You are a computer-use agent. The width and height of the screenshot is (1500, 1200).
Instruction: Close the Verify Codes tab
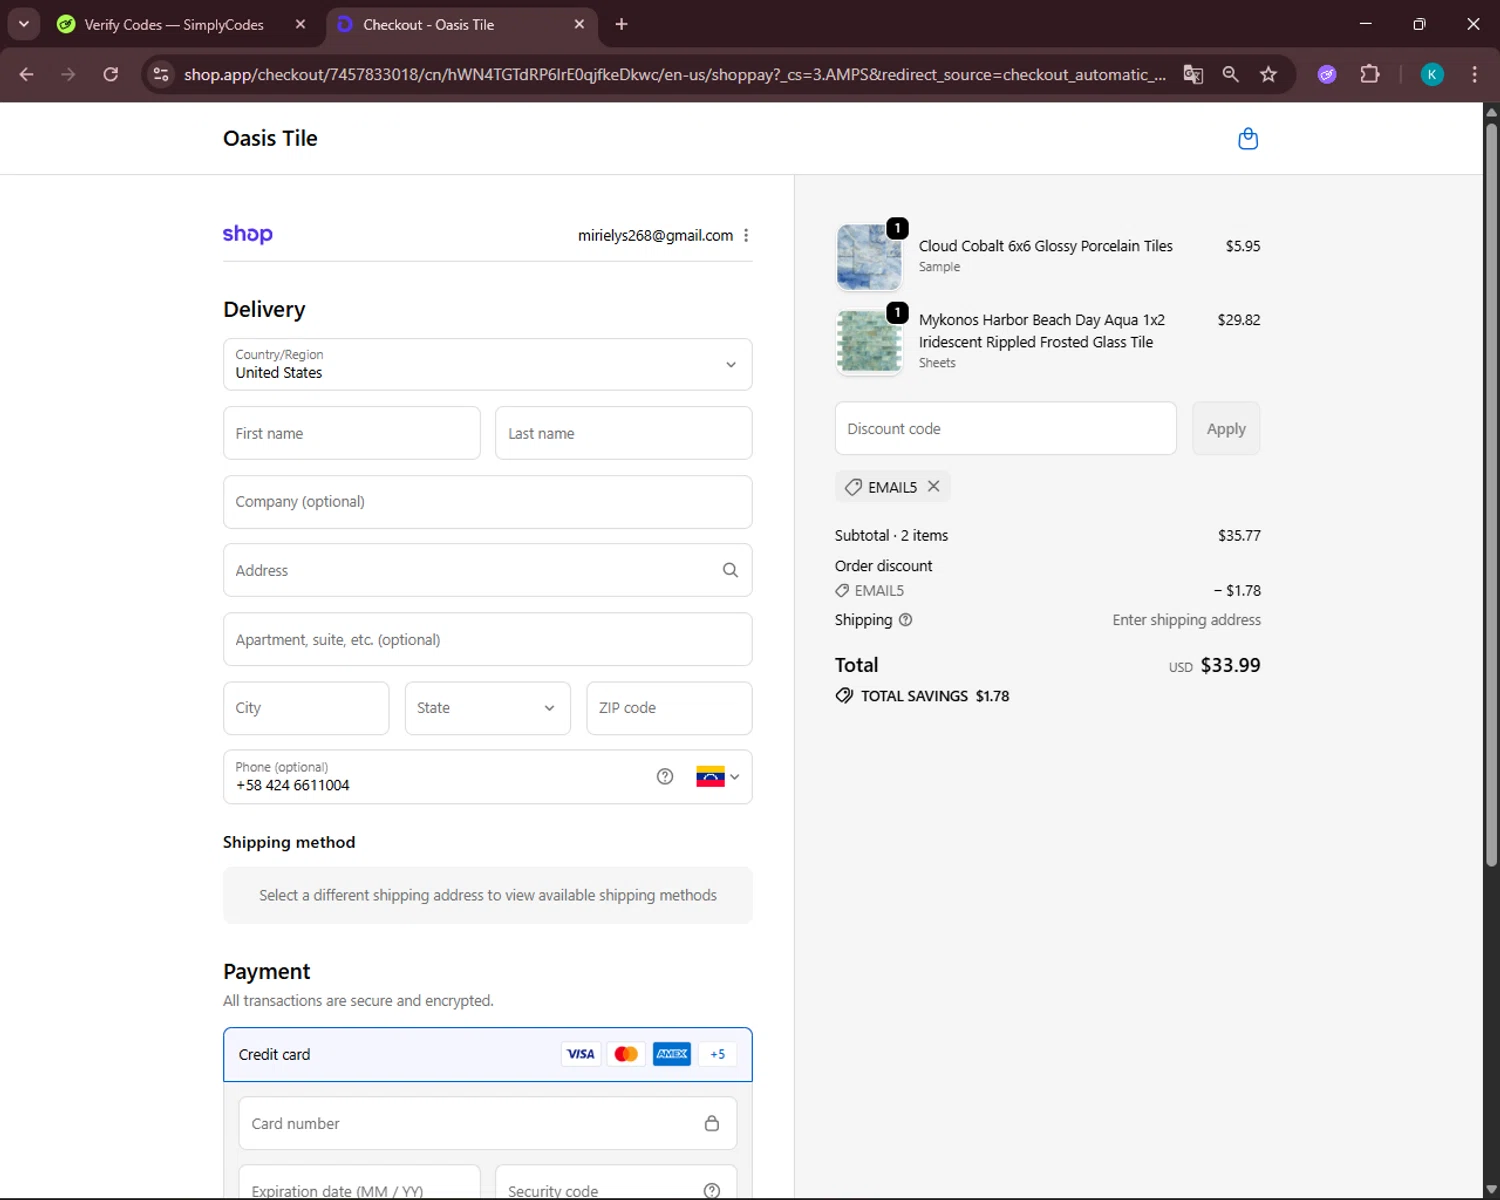coord(300,24)
